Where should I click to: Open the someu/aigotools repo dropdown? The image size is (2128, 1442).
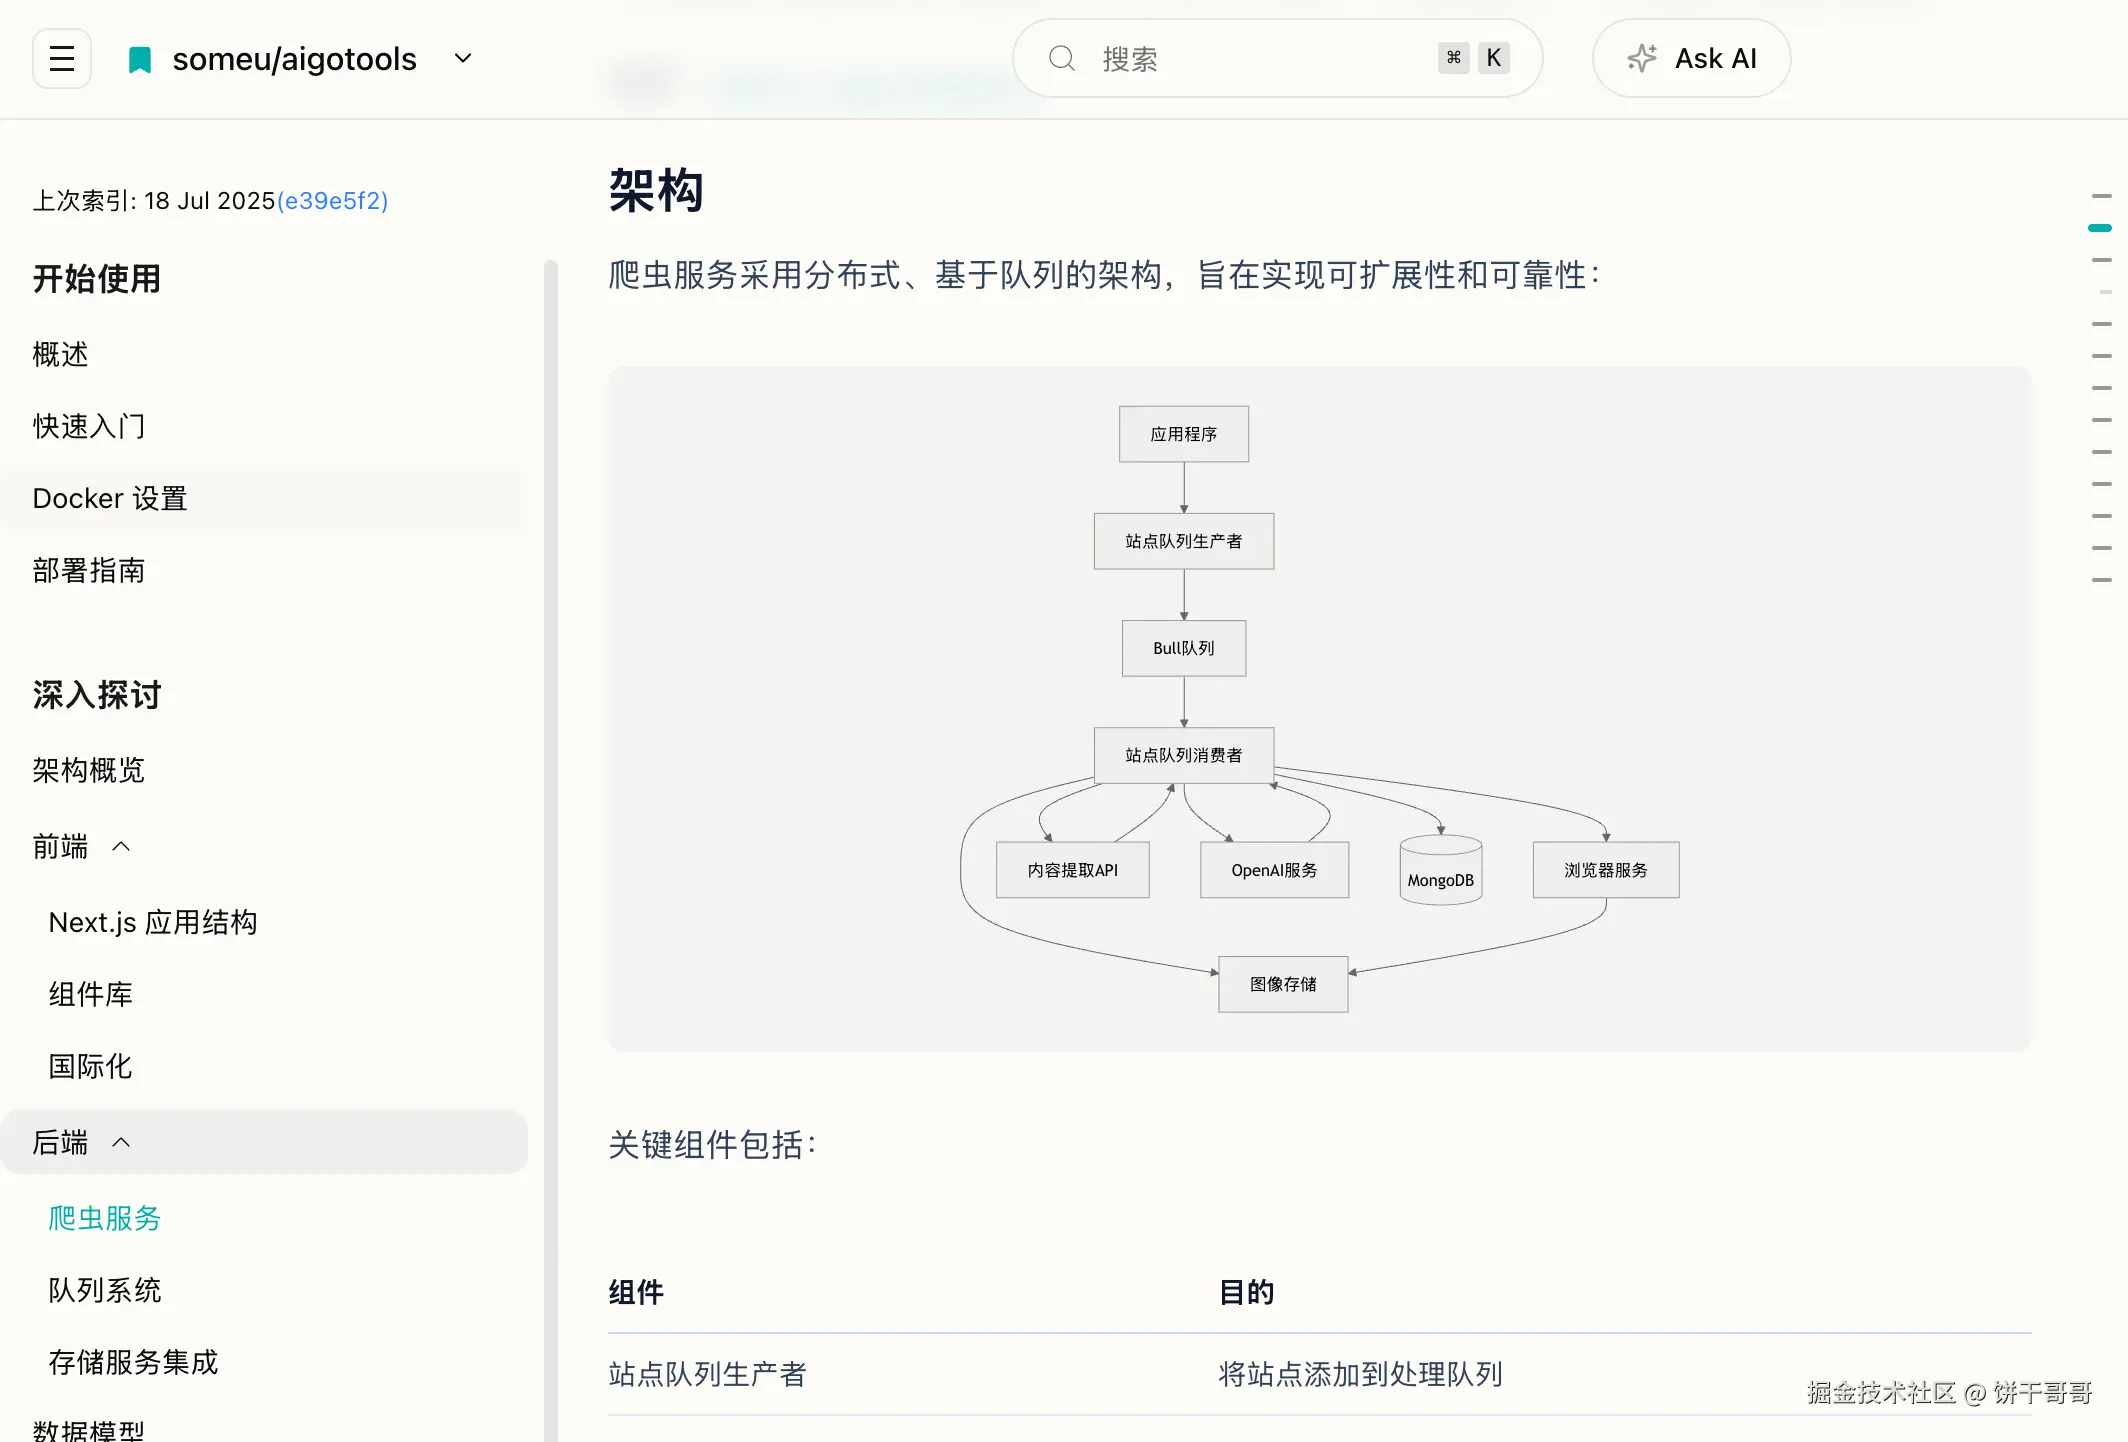click(463, 59)
